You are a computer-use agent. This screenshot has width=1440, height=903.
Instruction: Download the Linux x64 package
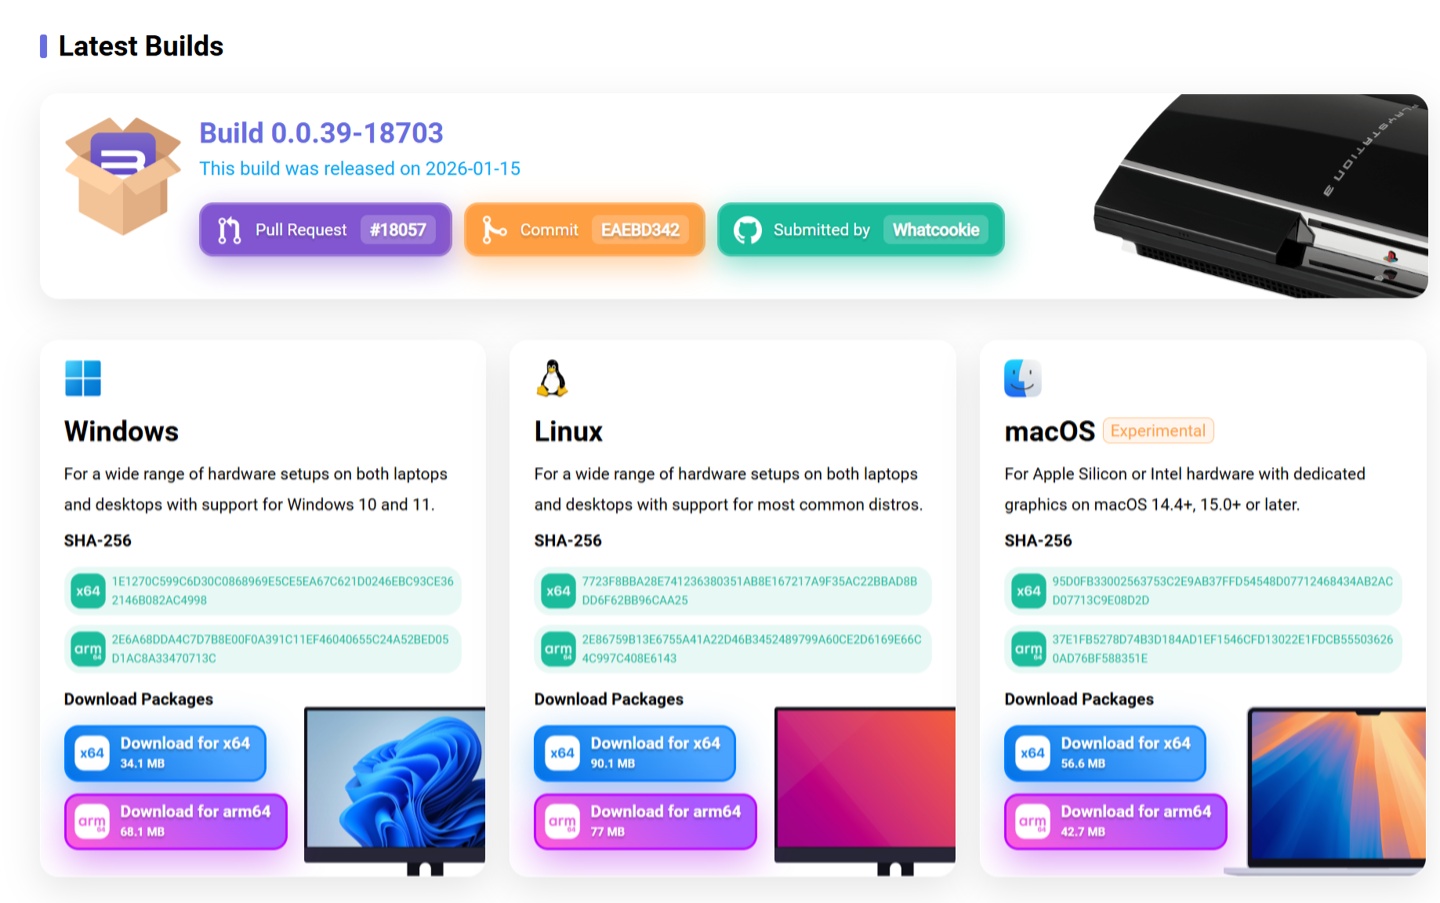tap(635, 753)
